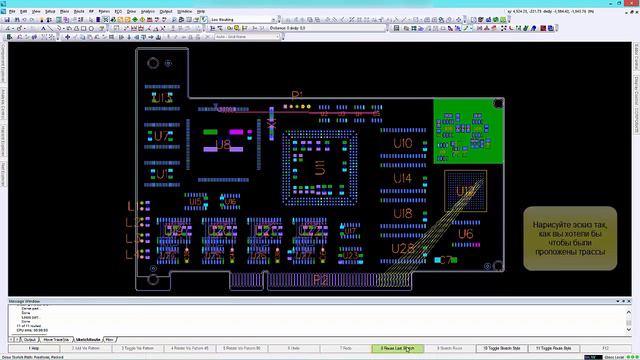Viewport: 640px width, 360px height.
Task: Click the green plane area at top right
Action: (x=468, y=131)
